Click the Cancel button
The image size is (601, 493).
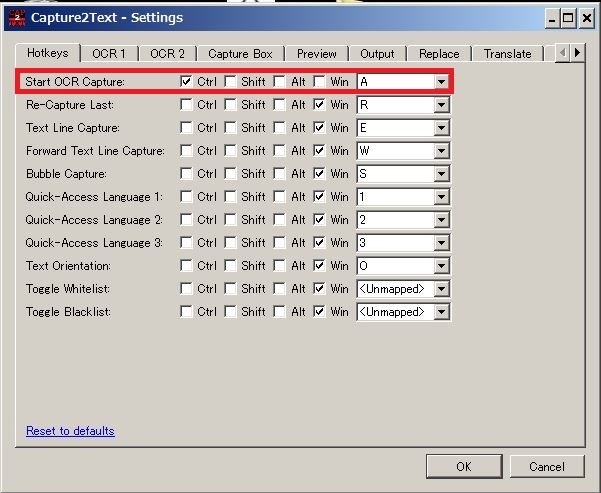pos(547,466)
